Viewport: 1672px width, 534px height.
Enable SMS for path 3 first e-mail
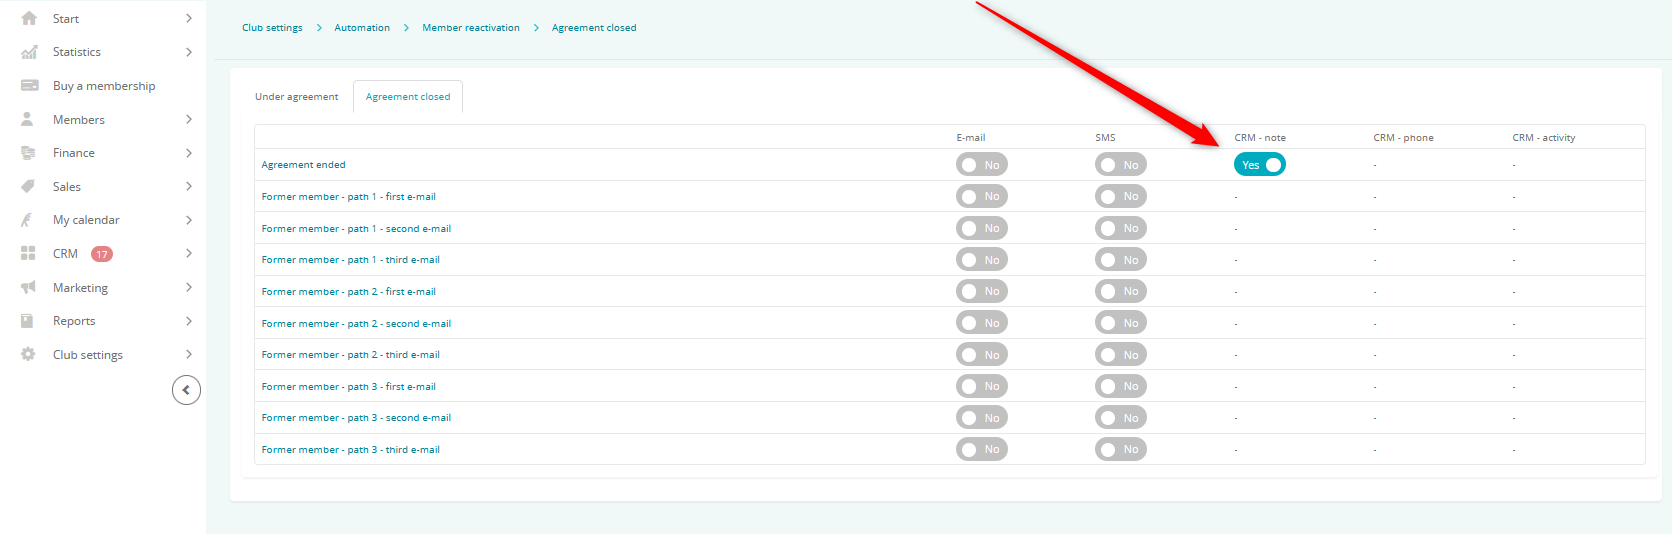point(1120,386)
